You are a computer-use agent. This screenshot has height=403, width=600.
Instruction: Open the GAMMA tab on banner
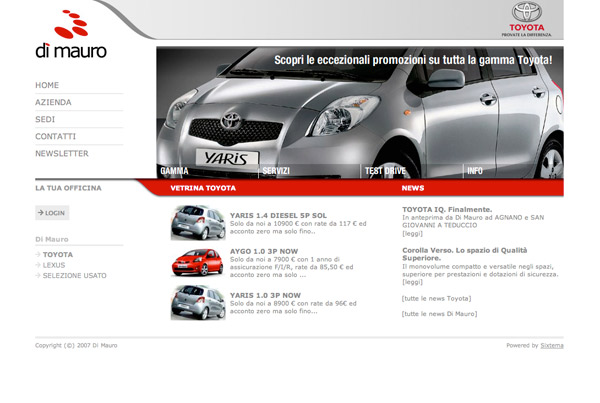click(x=174, y=171)
